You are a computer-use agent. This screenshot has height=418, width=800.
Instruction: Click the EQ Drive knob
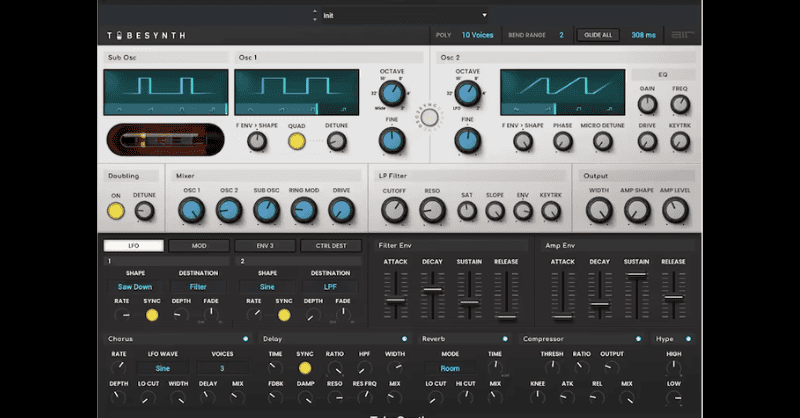[x=647, y=141]
